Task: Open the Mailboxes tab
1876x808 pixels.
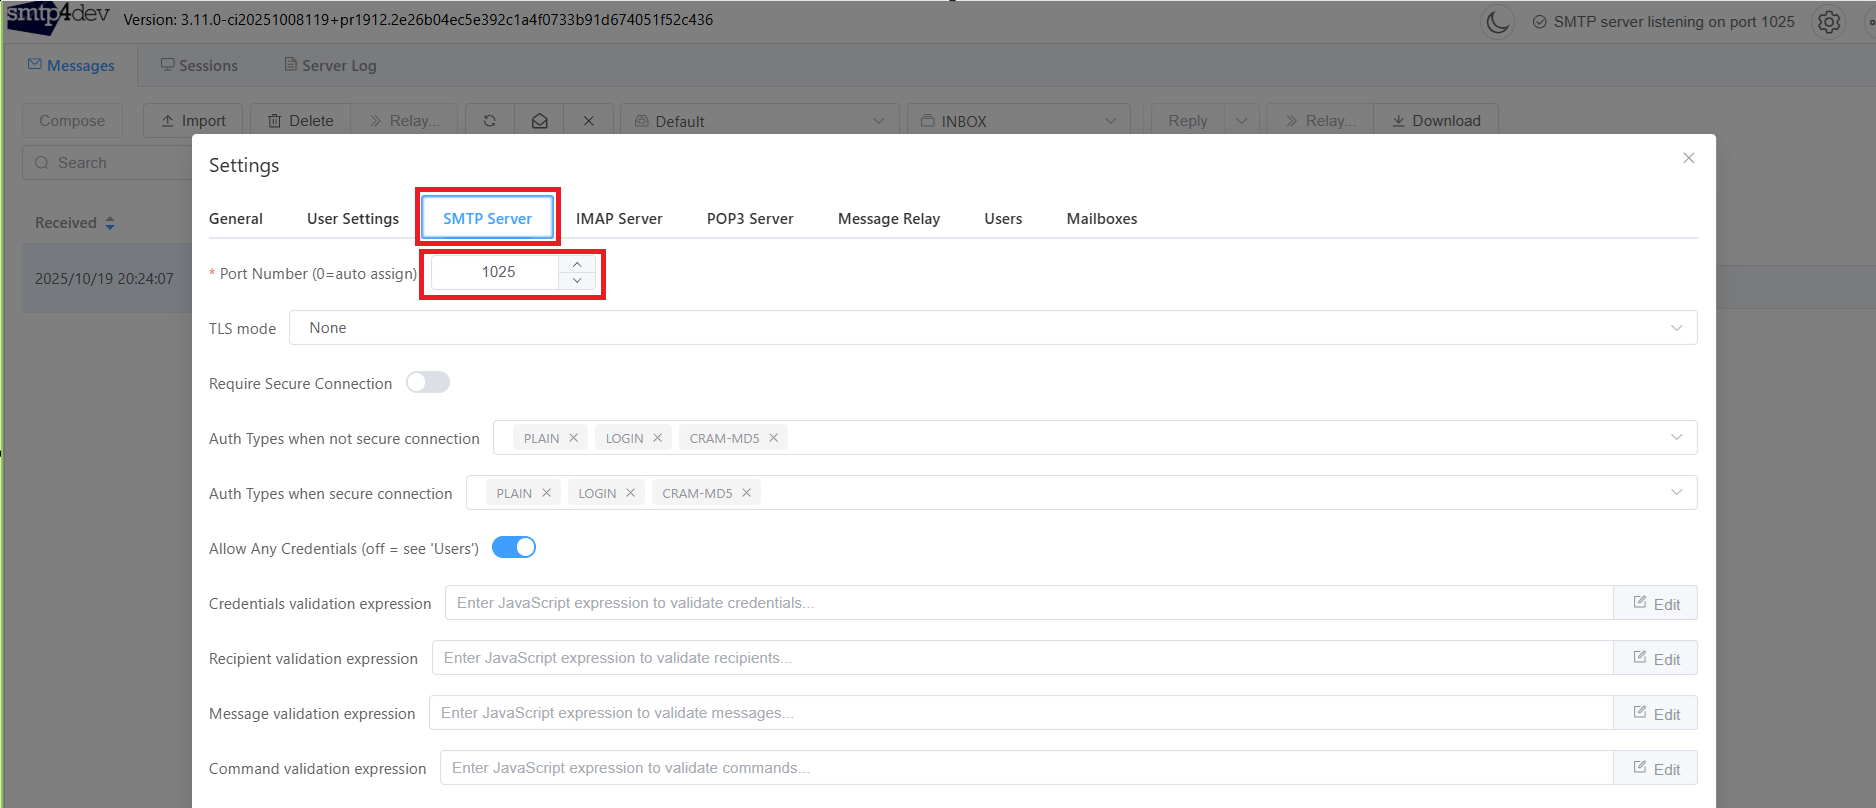Action: (1102, 219)
